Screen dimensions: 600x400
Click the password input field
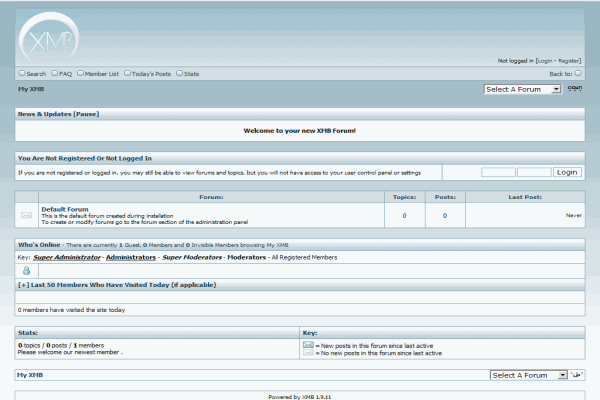point(533,172)
